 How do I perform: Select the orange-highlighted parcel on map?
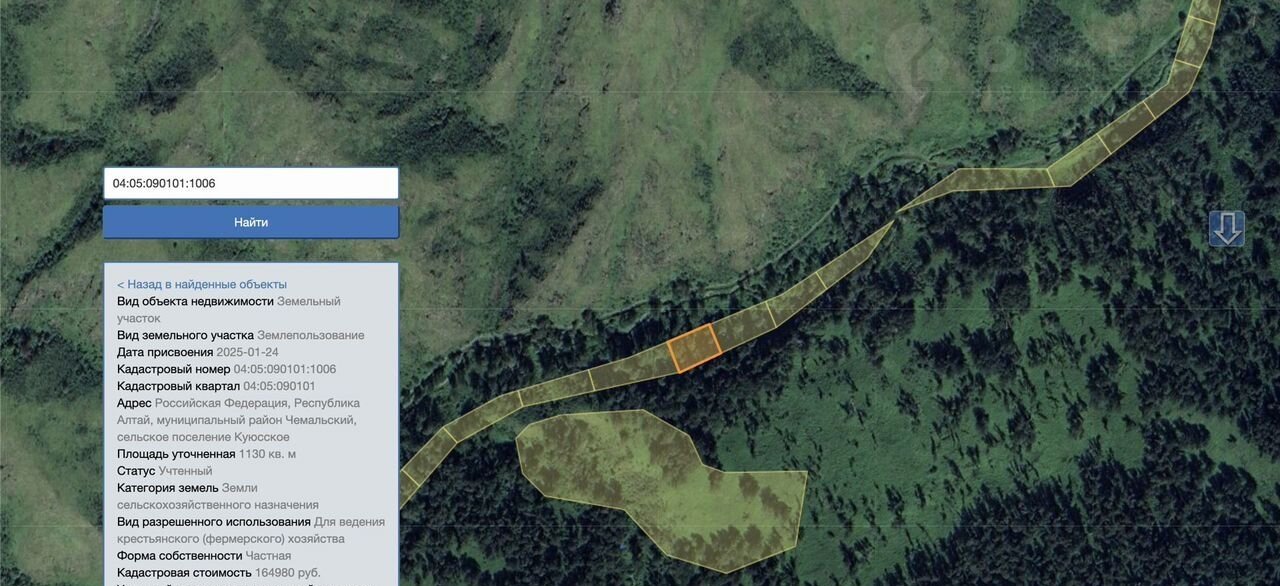click(x=694, y=348)
